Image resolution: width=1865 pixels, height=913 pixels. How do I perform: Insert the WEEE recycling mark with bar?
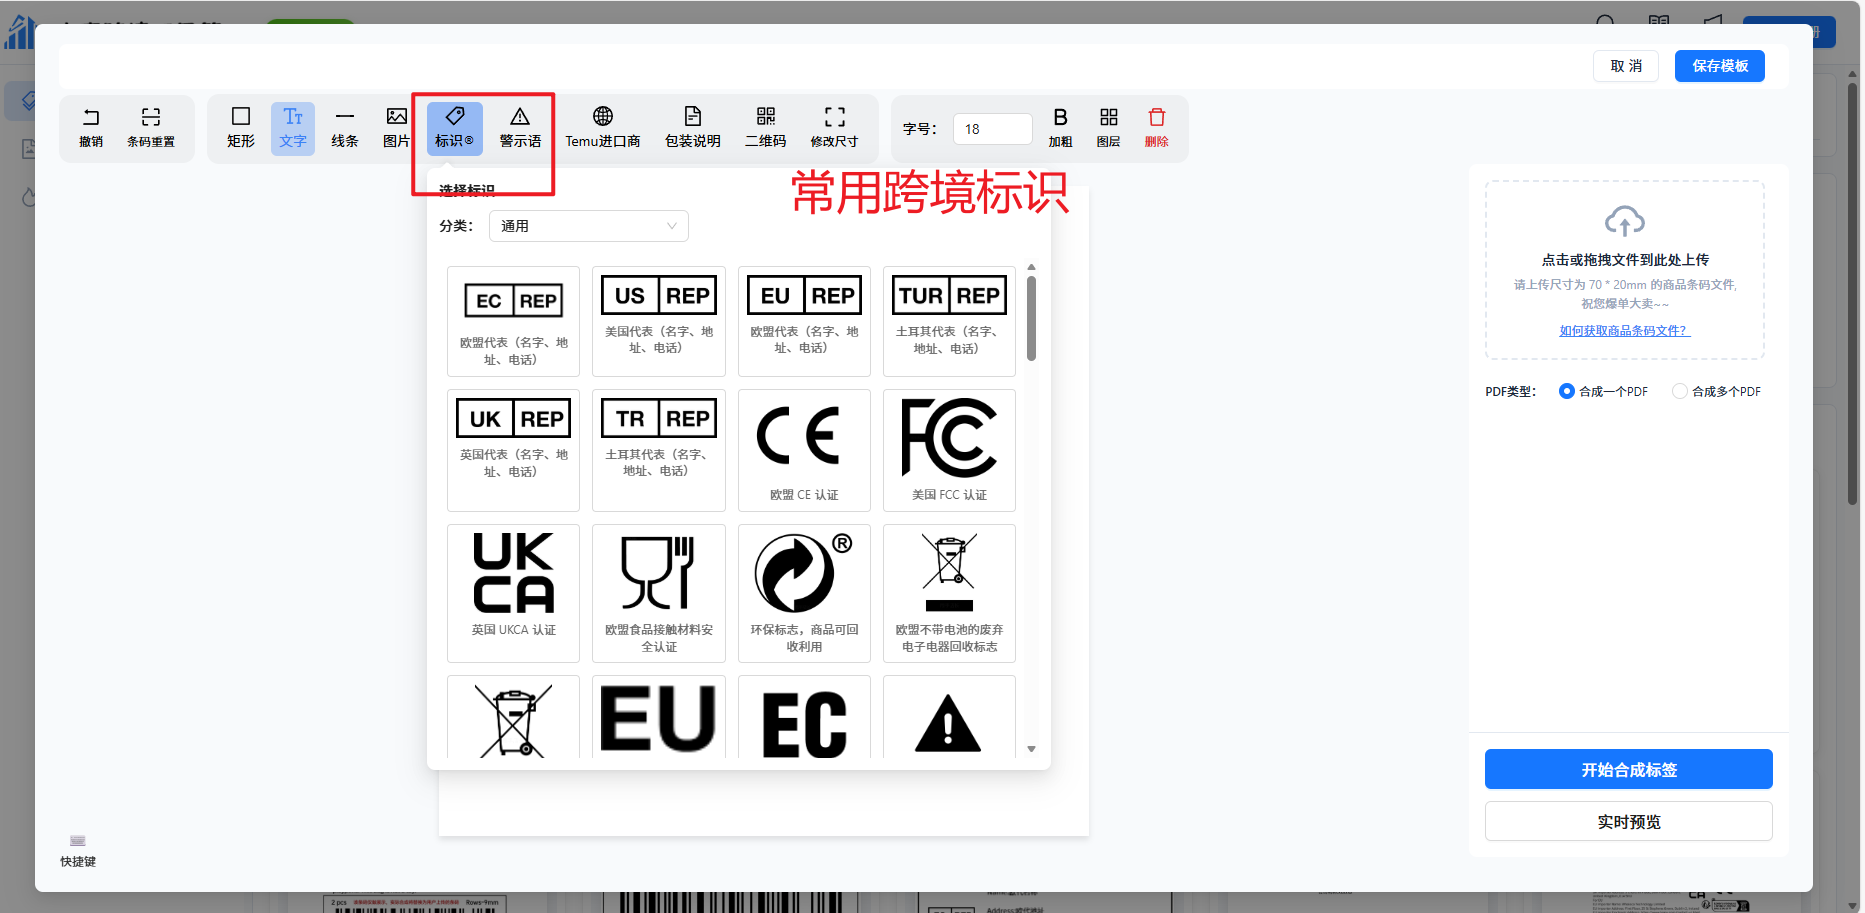tap(950, 593)
